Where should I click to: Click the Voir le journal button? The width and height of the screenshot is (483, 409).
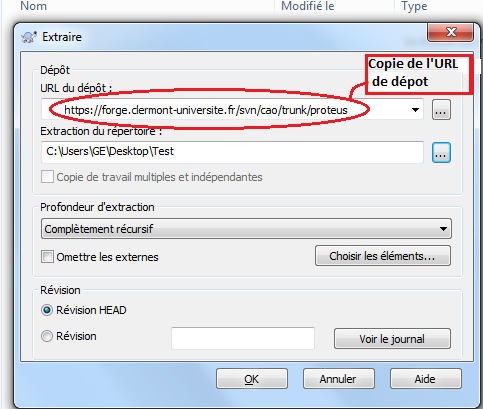tap(392, 339)
